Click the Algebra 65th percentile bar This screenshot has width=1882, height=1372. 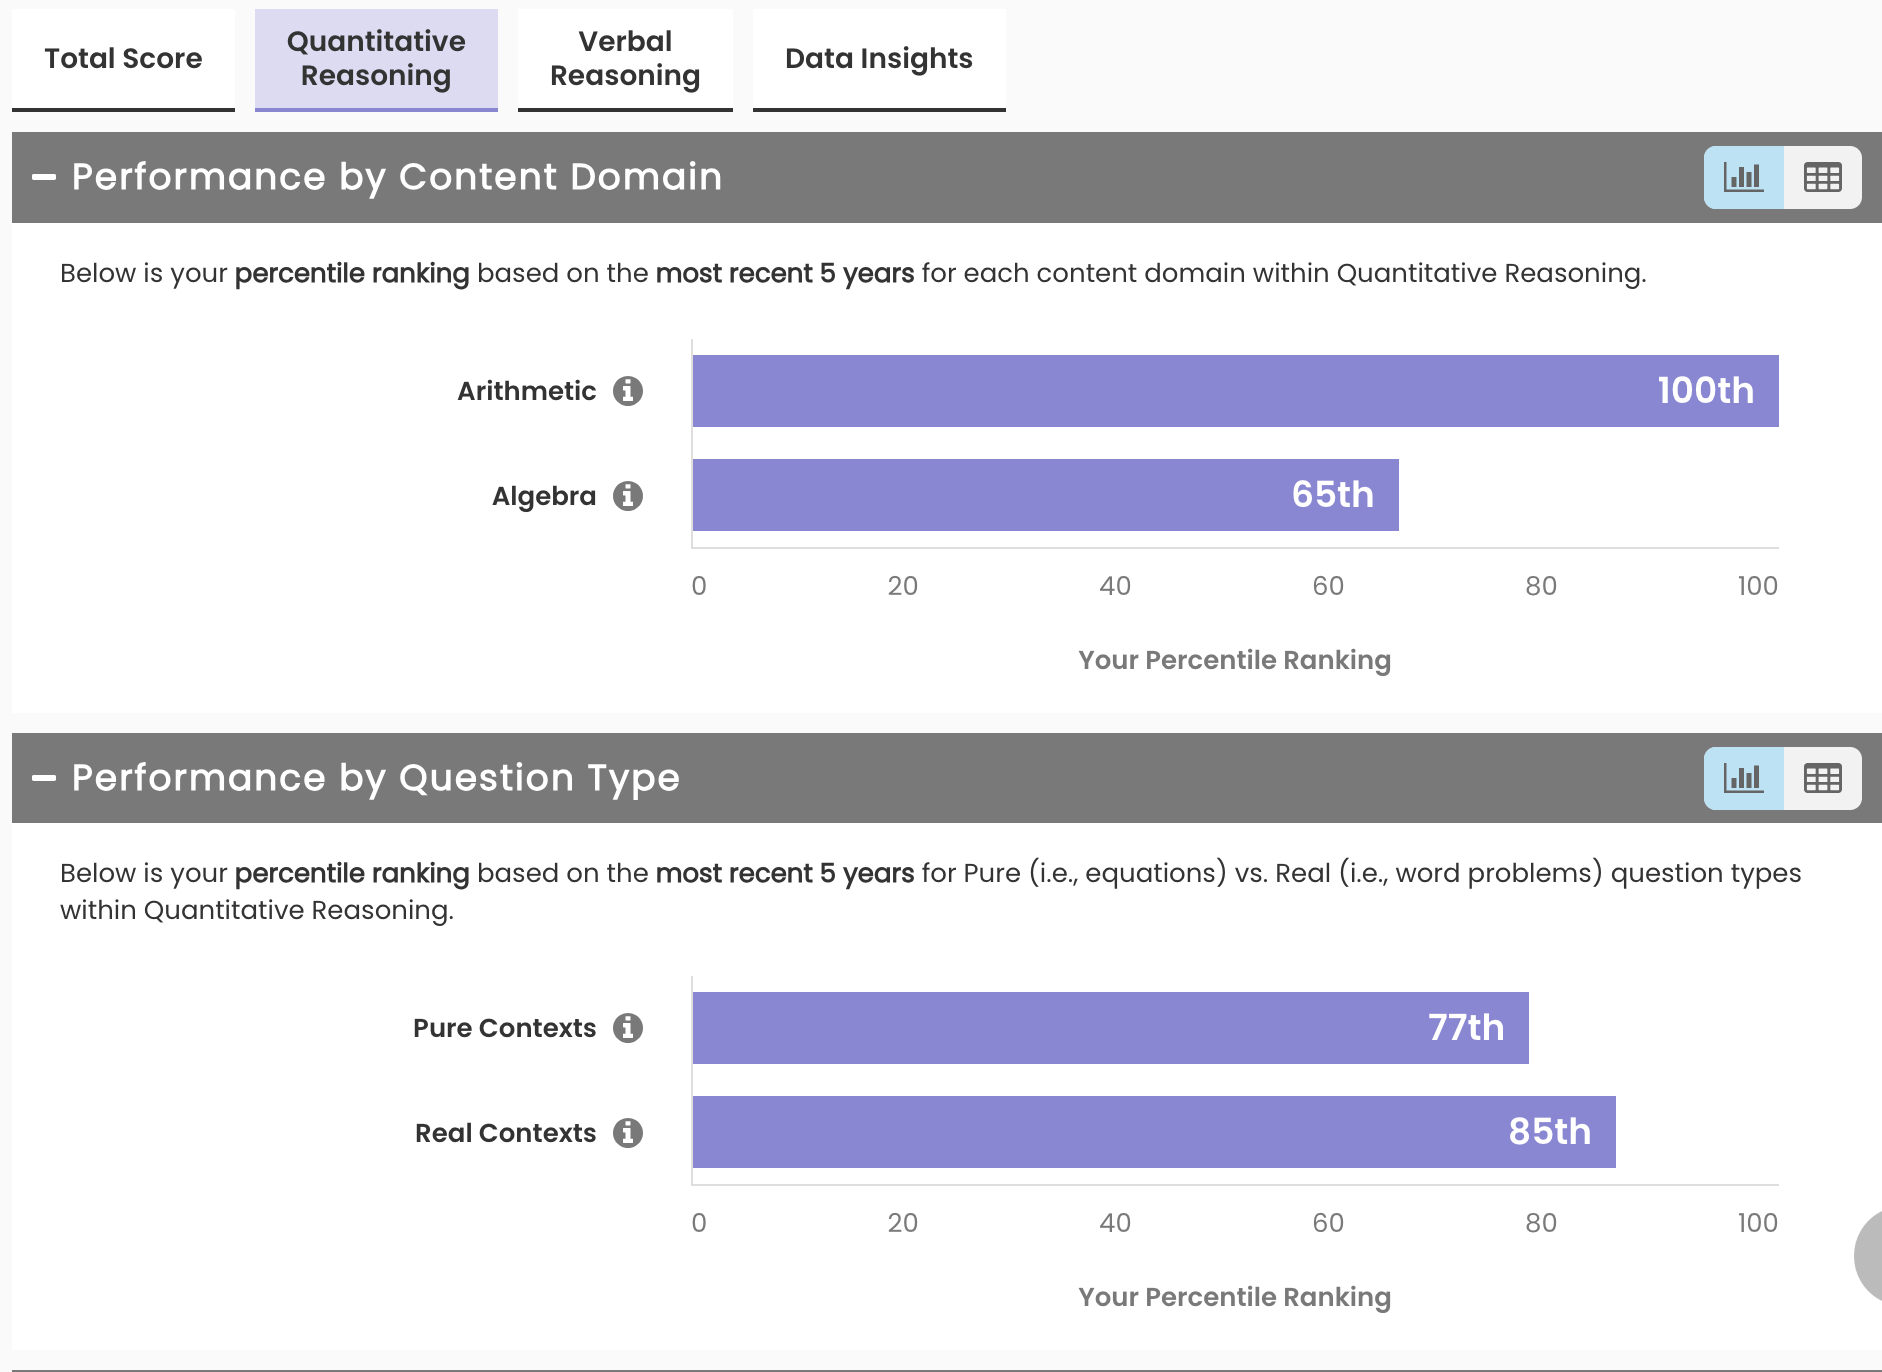[1045, 495]
